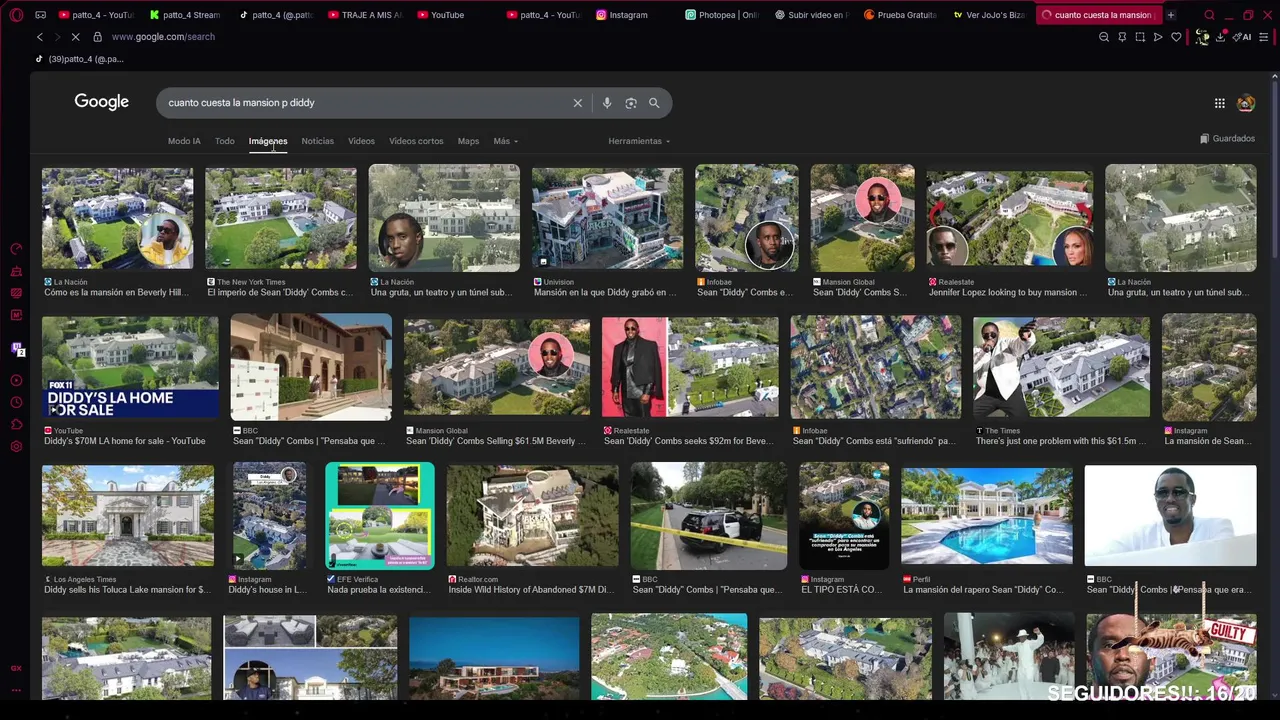Click the site lock icon in address bar

(x=97, y=37)
